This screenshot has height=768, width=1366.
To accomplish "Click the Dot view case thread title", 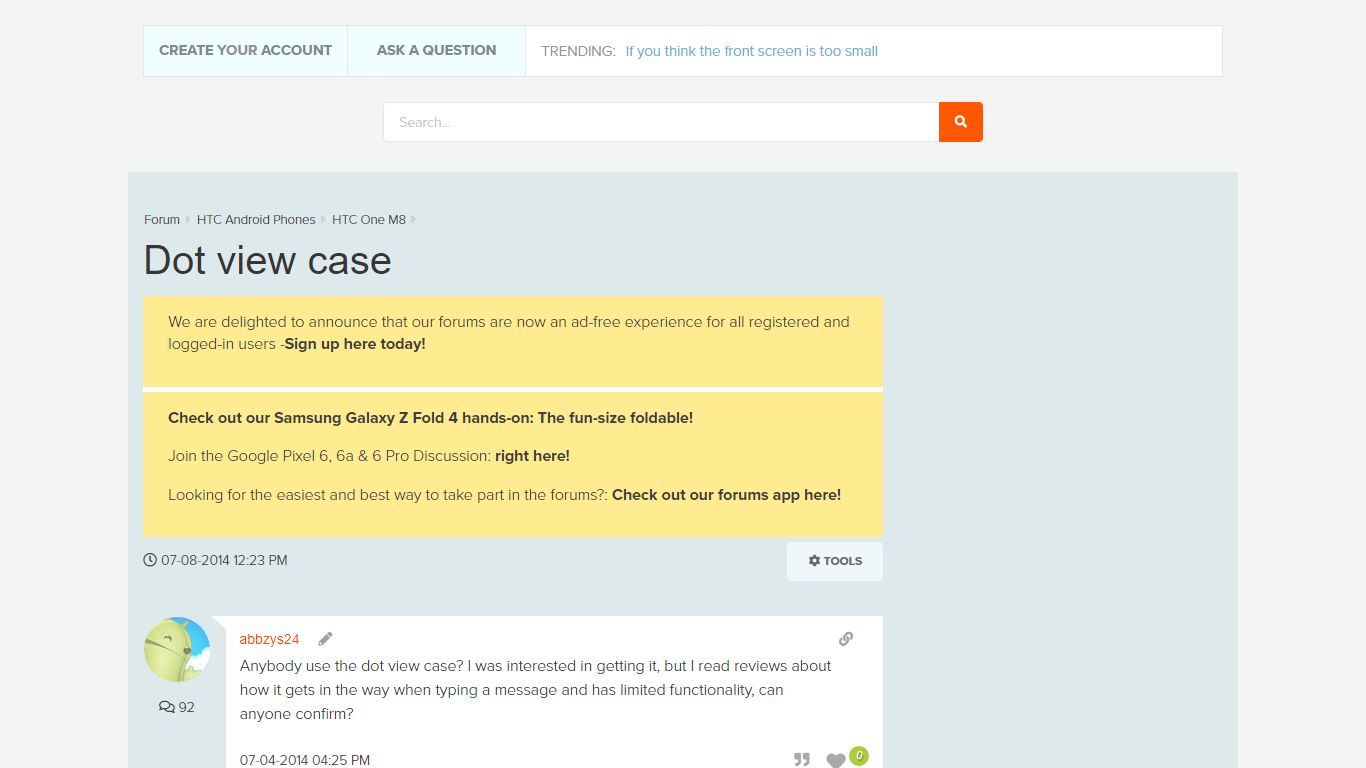I will [268, 260].
